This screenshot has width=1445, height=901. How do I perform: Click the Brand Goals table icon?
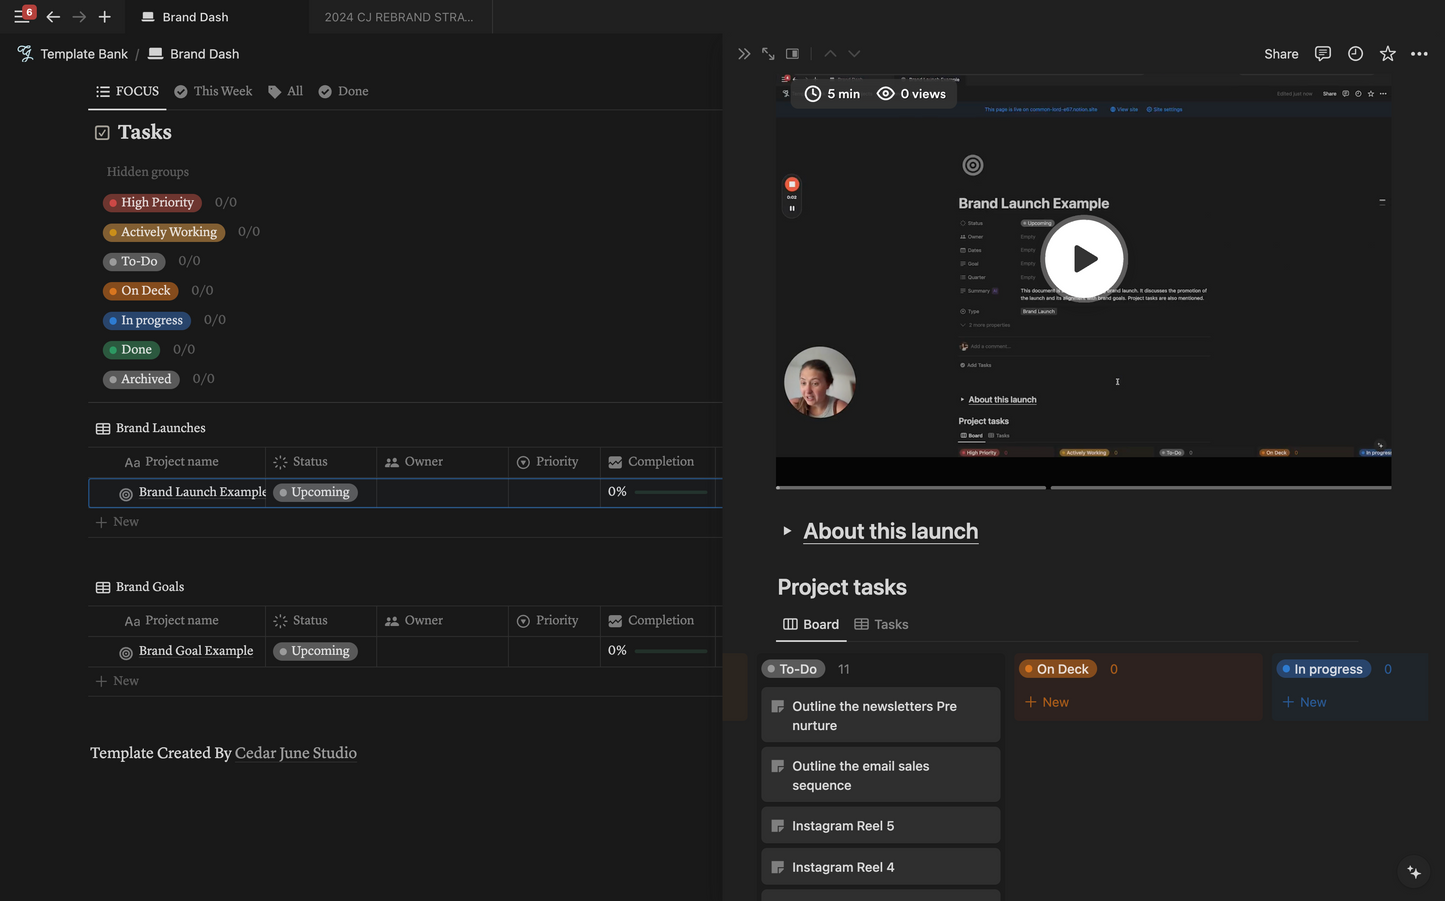coord(103,587)
